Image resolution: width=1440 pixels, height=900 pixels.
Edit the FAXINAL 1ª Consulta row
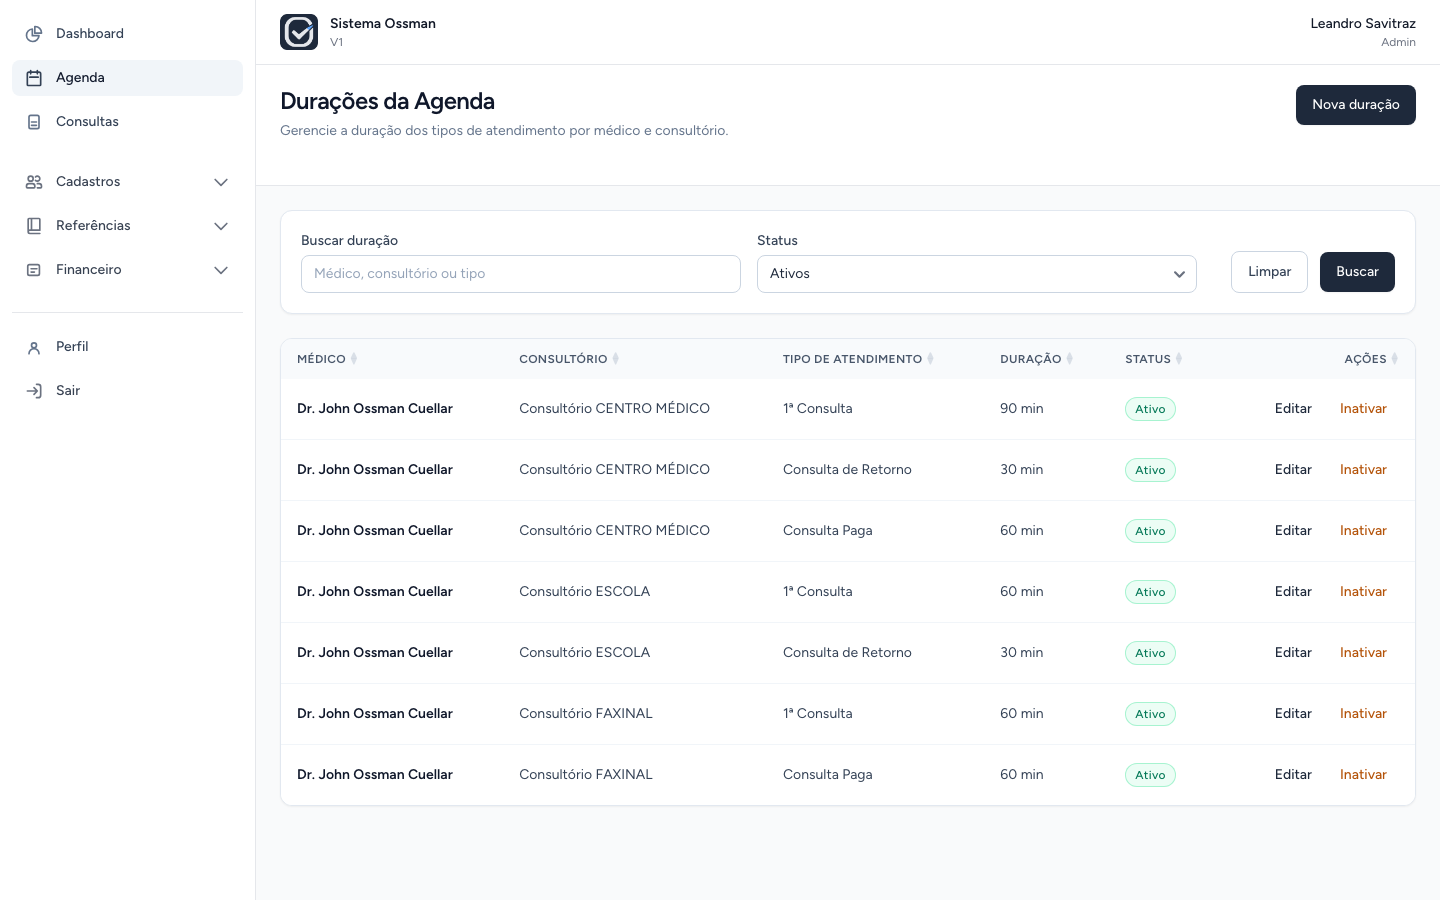click(1293, 714)
